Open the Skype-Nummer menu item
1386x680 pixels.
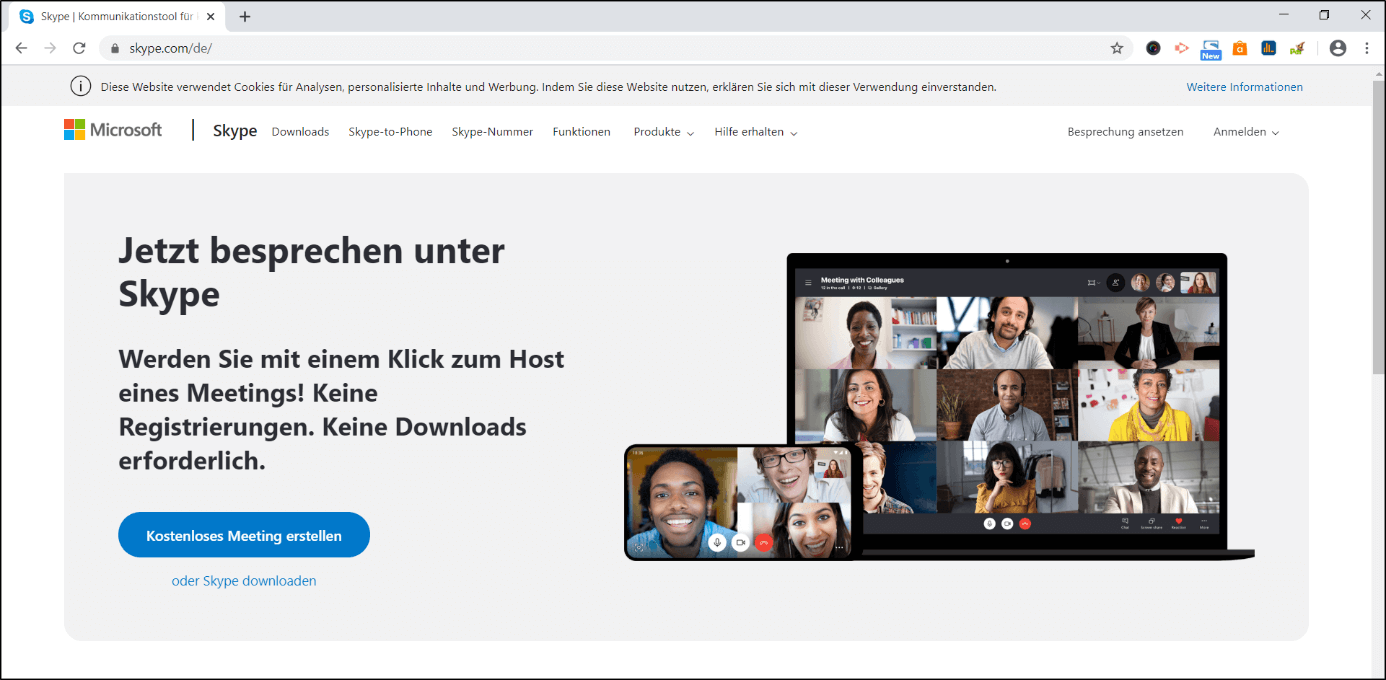coord(492,132)
